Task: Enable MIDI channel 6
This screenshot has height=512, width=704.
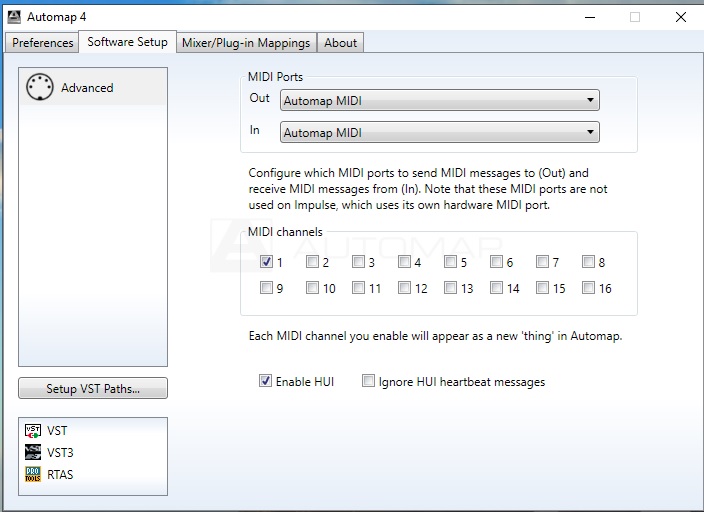Action: point(496,261)
